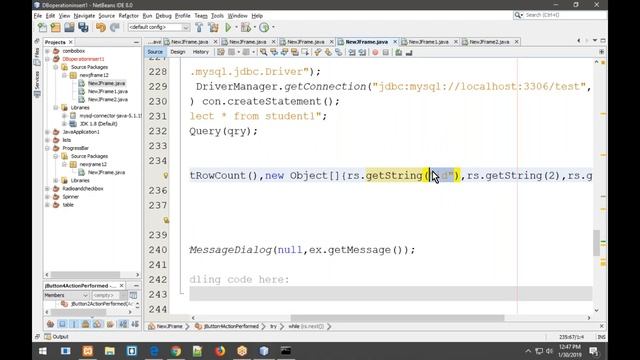Click the Find Selection magnifier editor icon
This screenshot has width=640, height=360.
263,52
